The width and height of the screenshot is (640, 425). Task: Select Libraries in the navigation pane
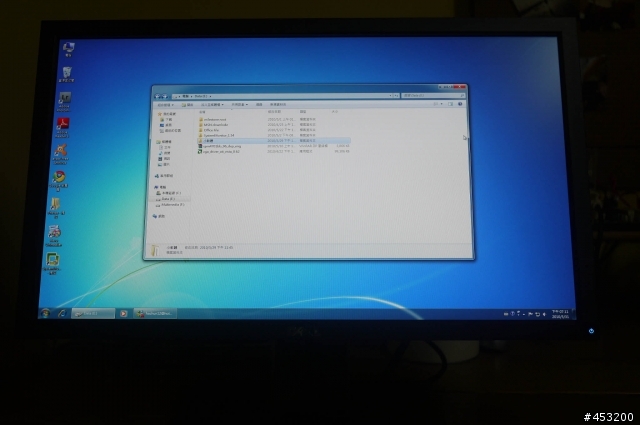coord(164,142)
